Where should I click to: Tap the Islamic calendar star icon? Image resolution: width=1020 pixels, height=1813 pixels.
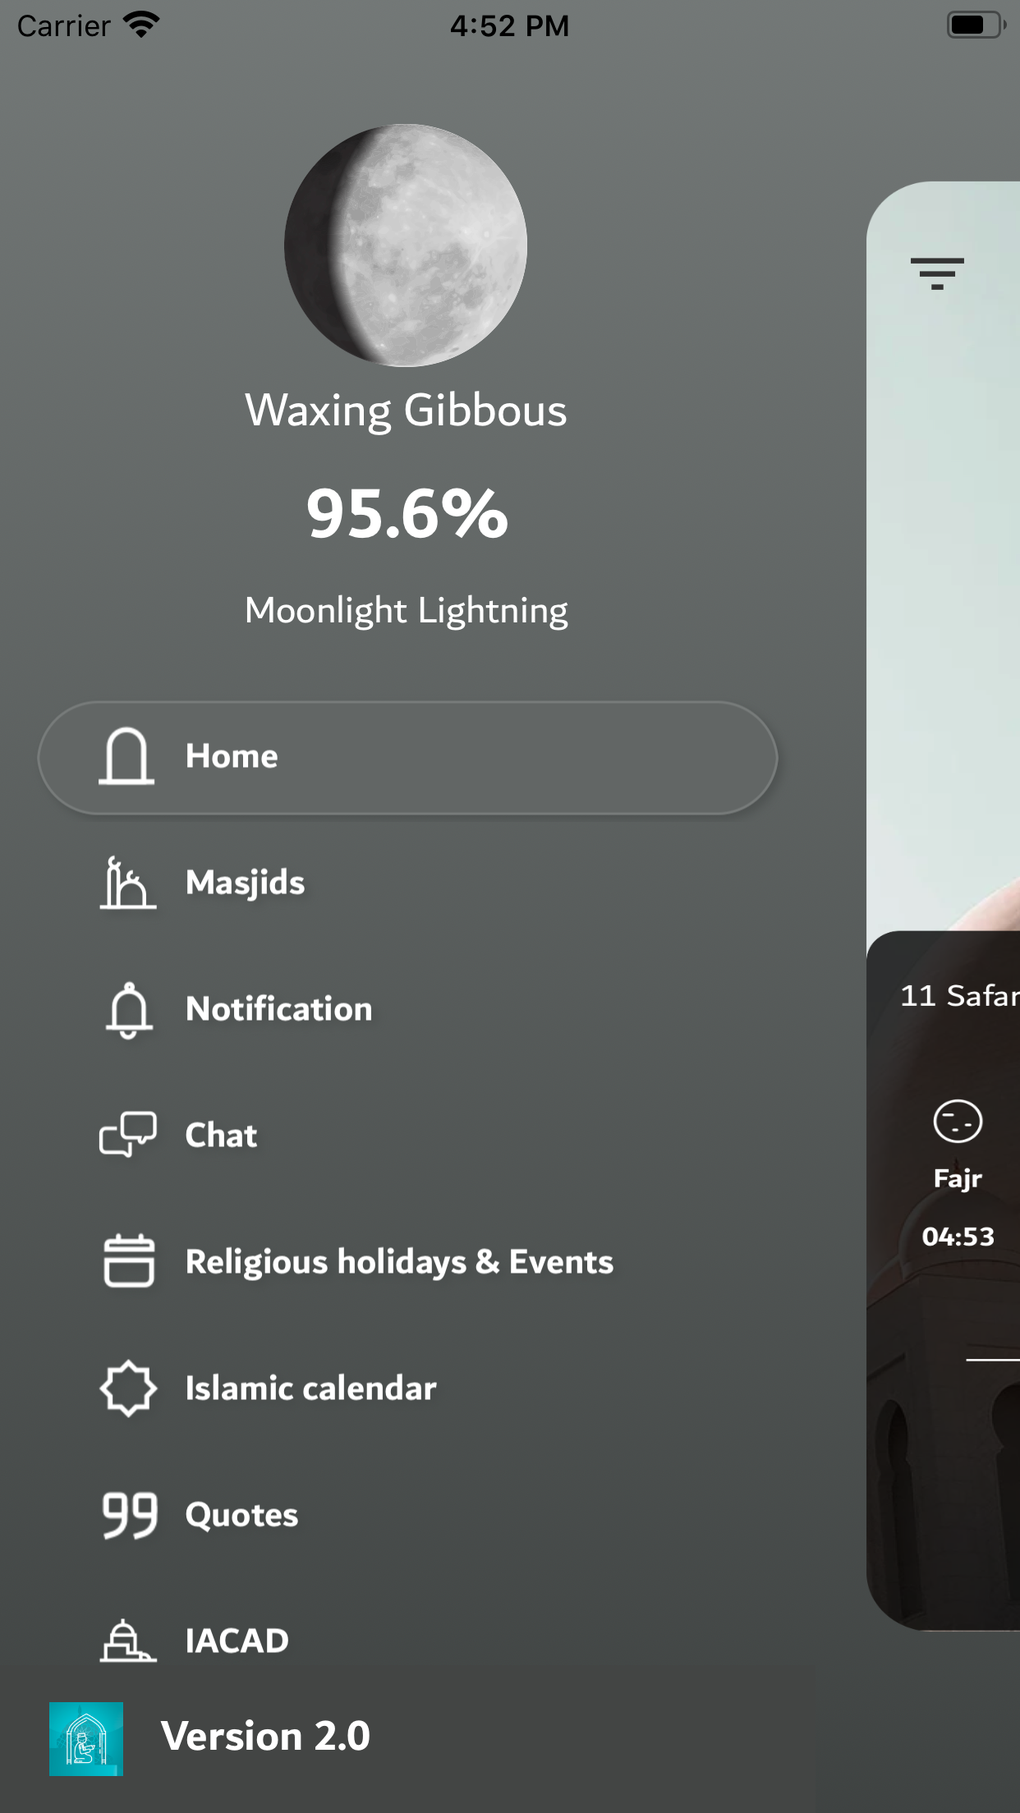click(128, 1388)
